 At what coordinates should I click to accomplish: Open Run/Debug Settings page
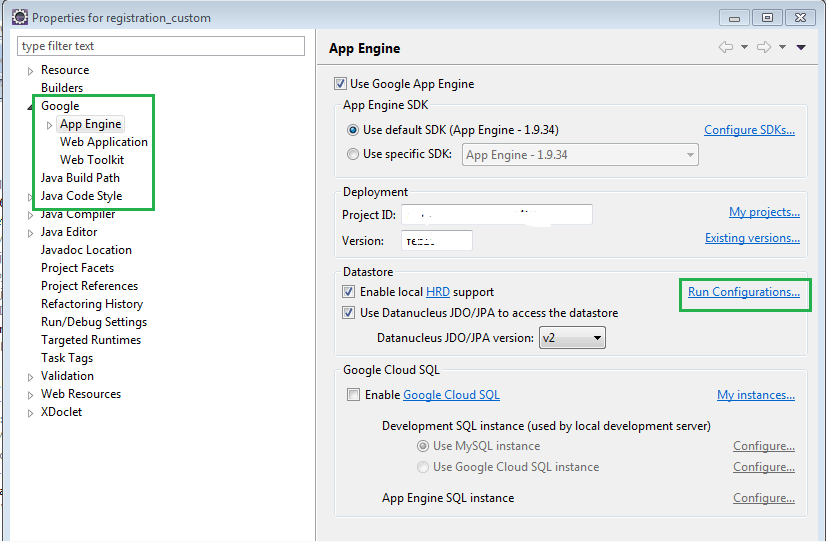[x=94, y=321]
